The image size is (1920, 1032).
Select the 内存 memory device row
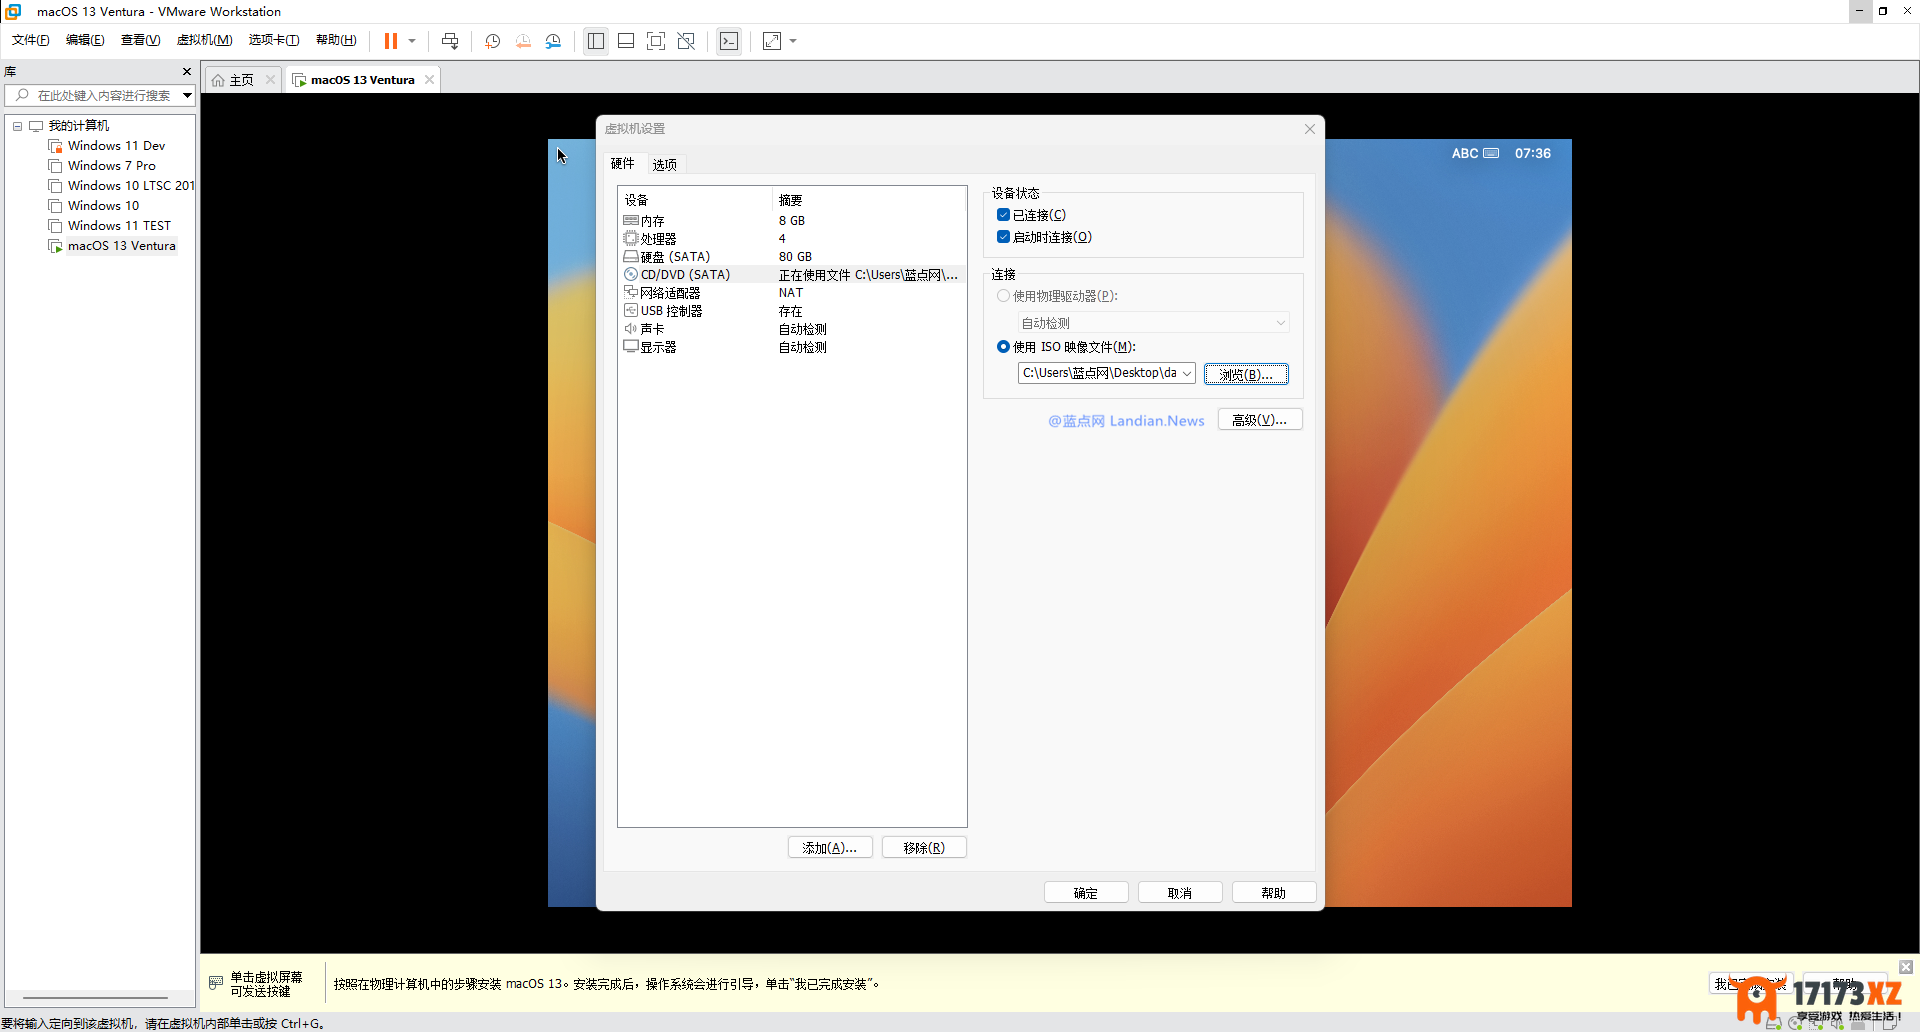click(x=792, y=221)
